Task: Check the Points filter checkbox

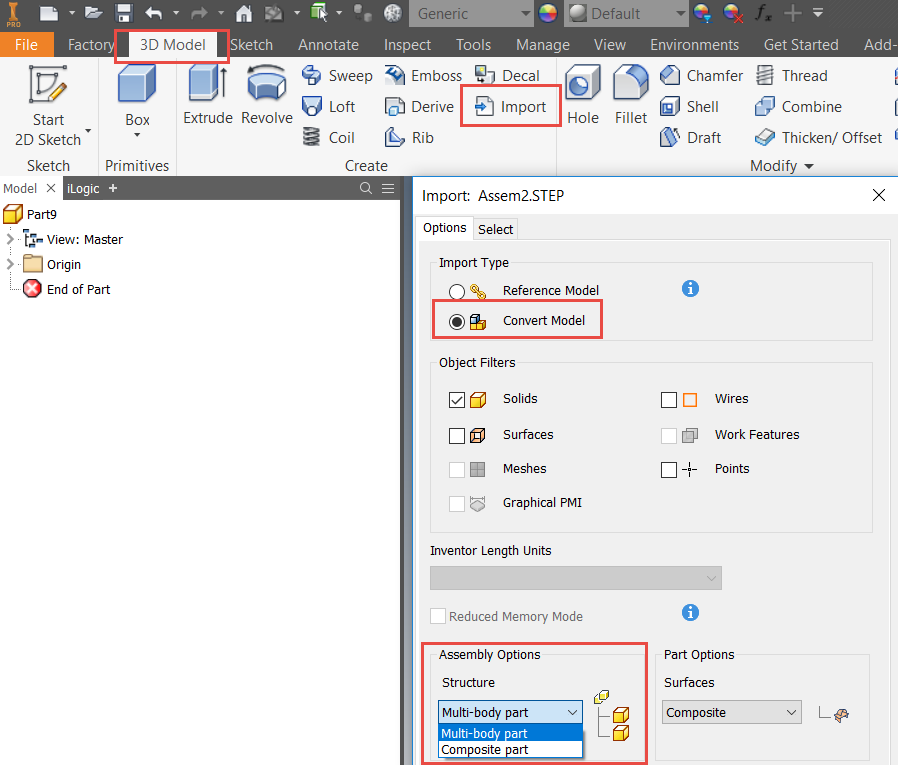Action: 668,470
